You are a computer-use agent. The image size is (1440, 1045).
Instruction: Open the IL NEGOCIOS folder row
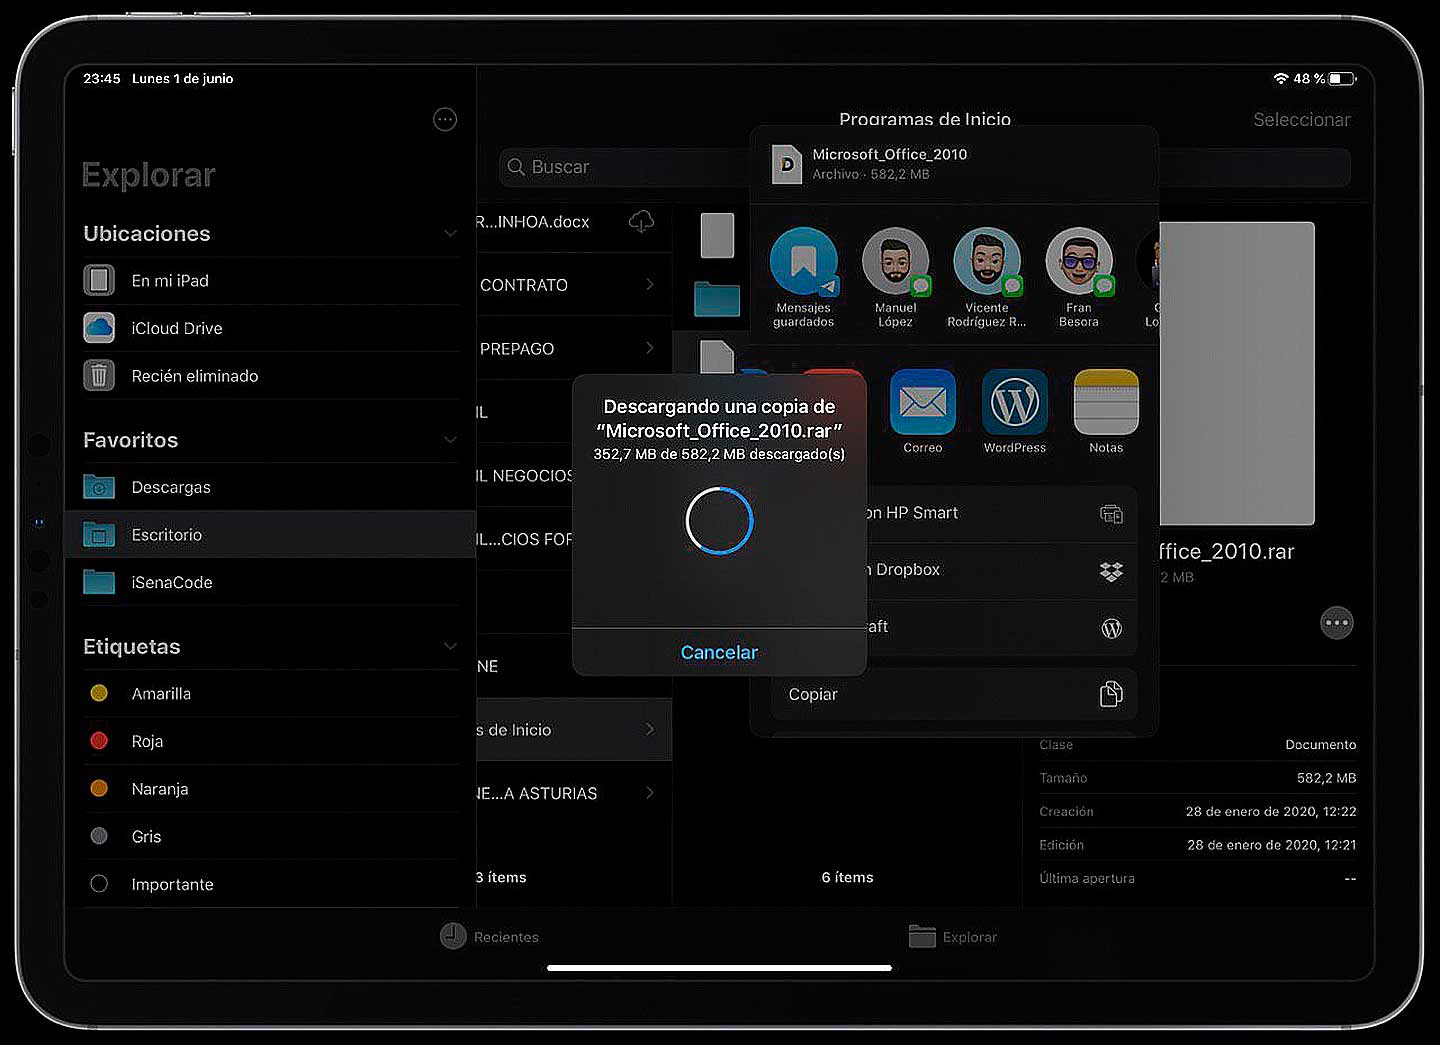click(x=525, y=476)
